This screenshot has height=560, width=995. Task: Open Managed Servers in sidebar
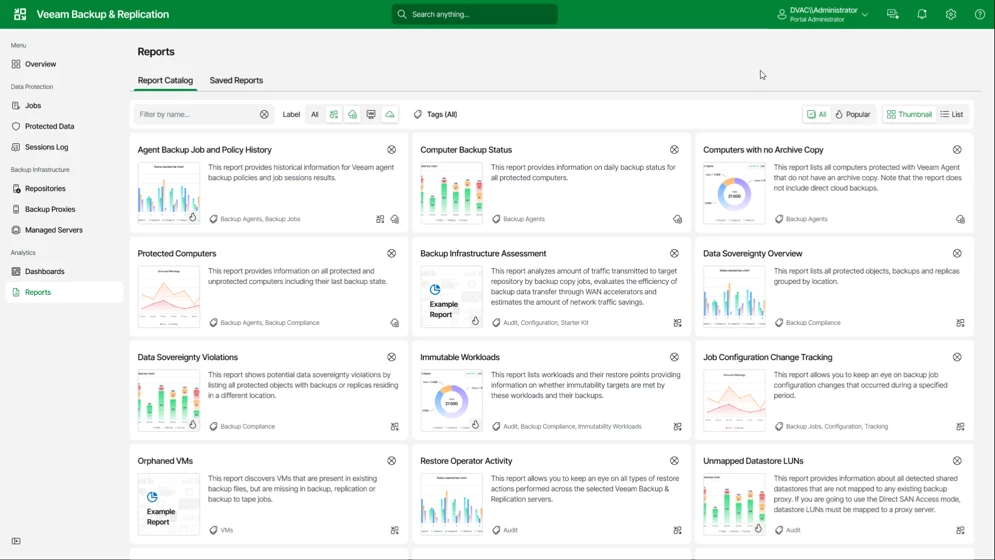(54, 230)
